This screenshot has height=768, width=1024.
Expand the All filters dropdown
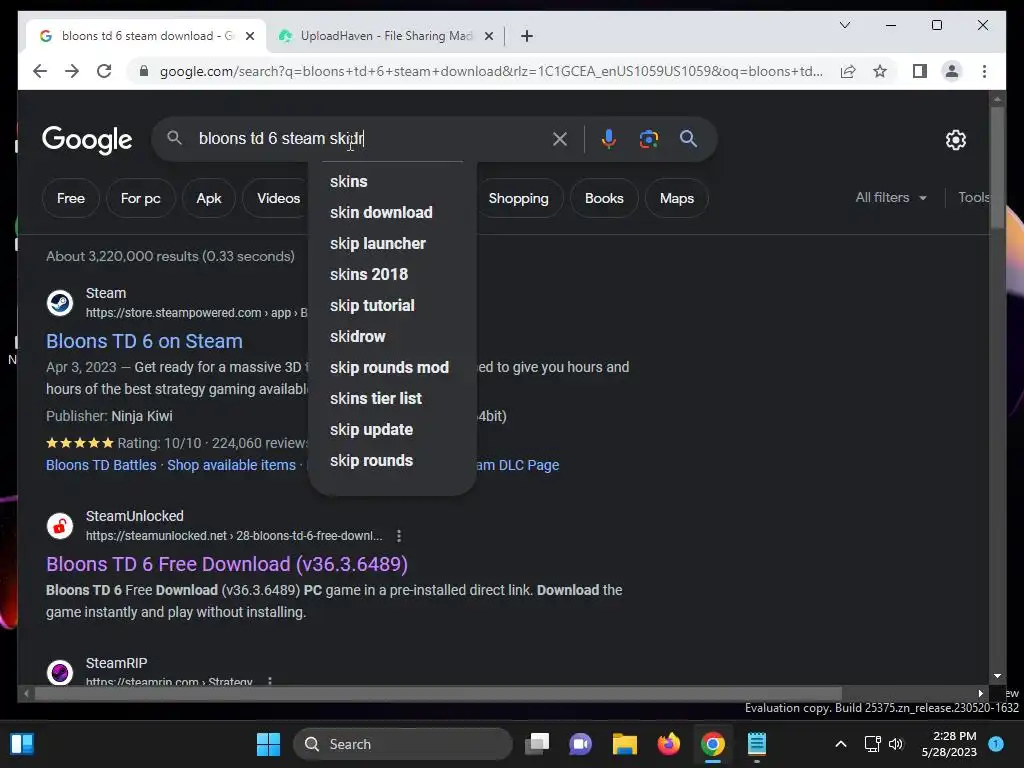tap(891, 197)
